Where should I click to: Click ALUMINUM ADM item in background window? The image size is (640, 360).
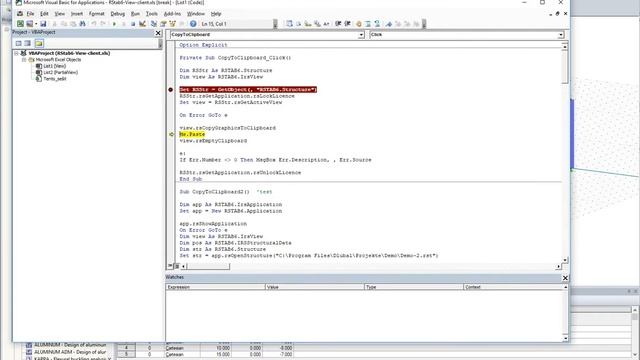tap(70, 352)
